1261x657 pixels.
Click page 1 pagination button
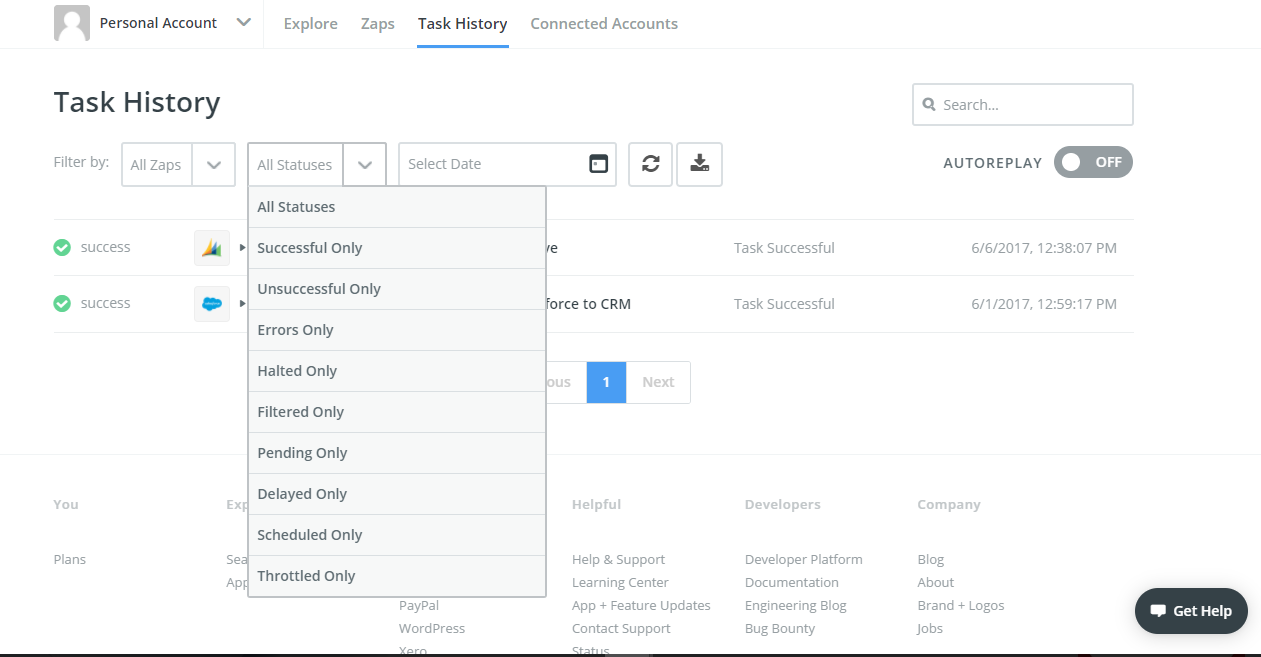coord(606,382)
